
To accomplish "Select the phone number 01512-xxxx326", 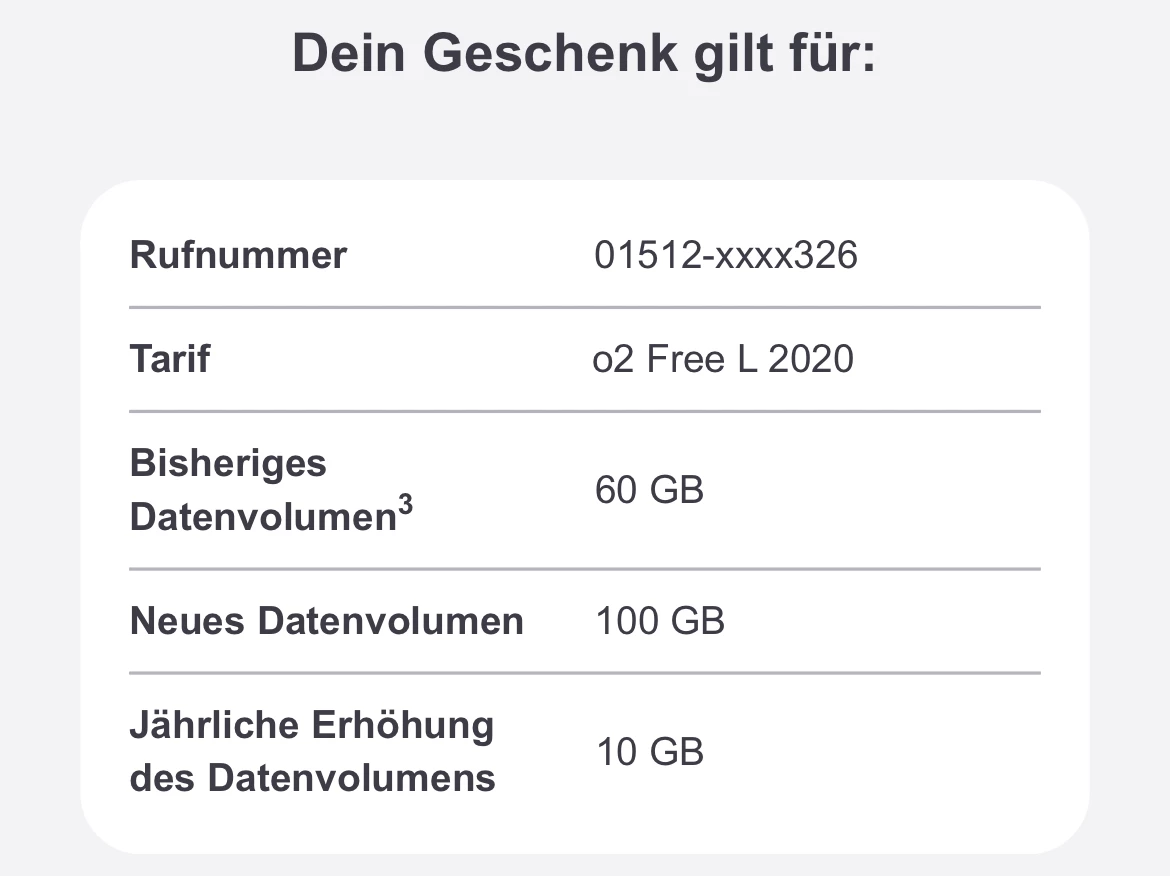I will pyautogui.click(x=725, y=255).
